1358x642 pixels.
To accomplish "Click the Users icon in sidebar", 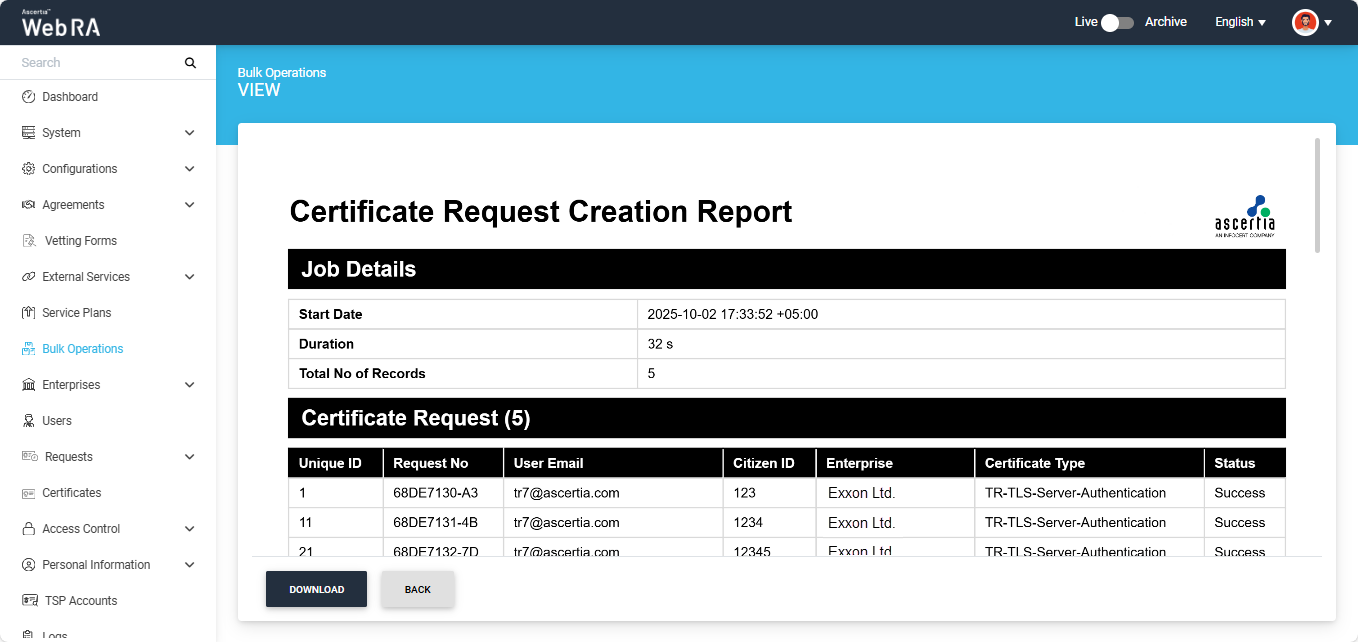I will [28, 421].
